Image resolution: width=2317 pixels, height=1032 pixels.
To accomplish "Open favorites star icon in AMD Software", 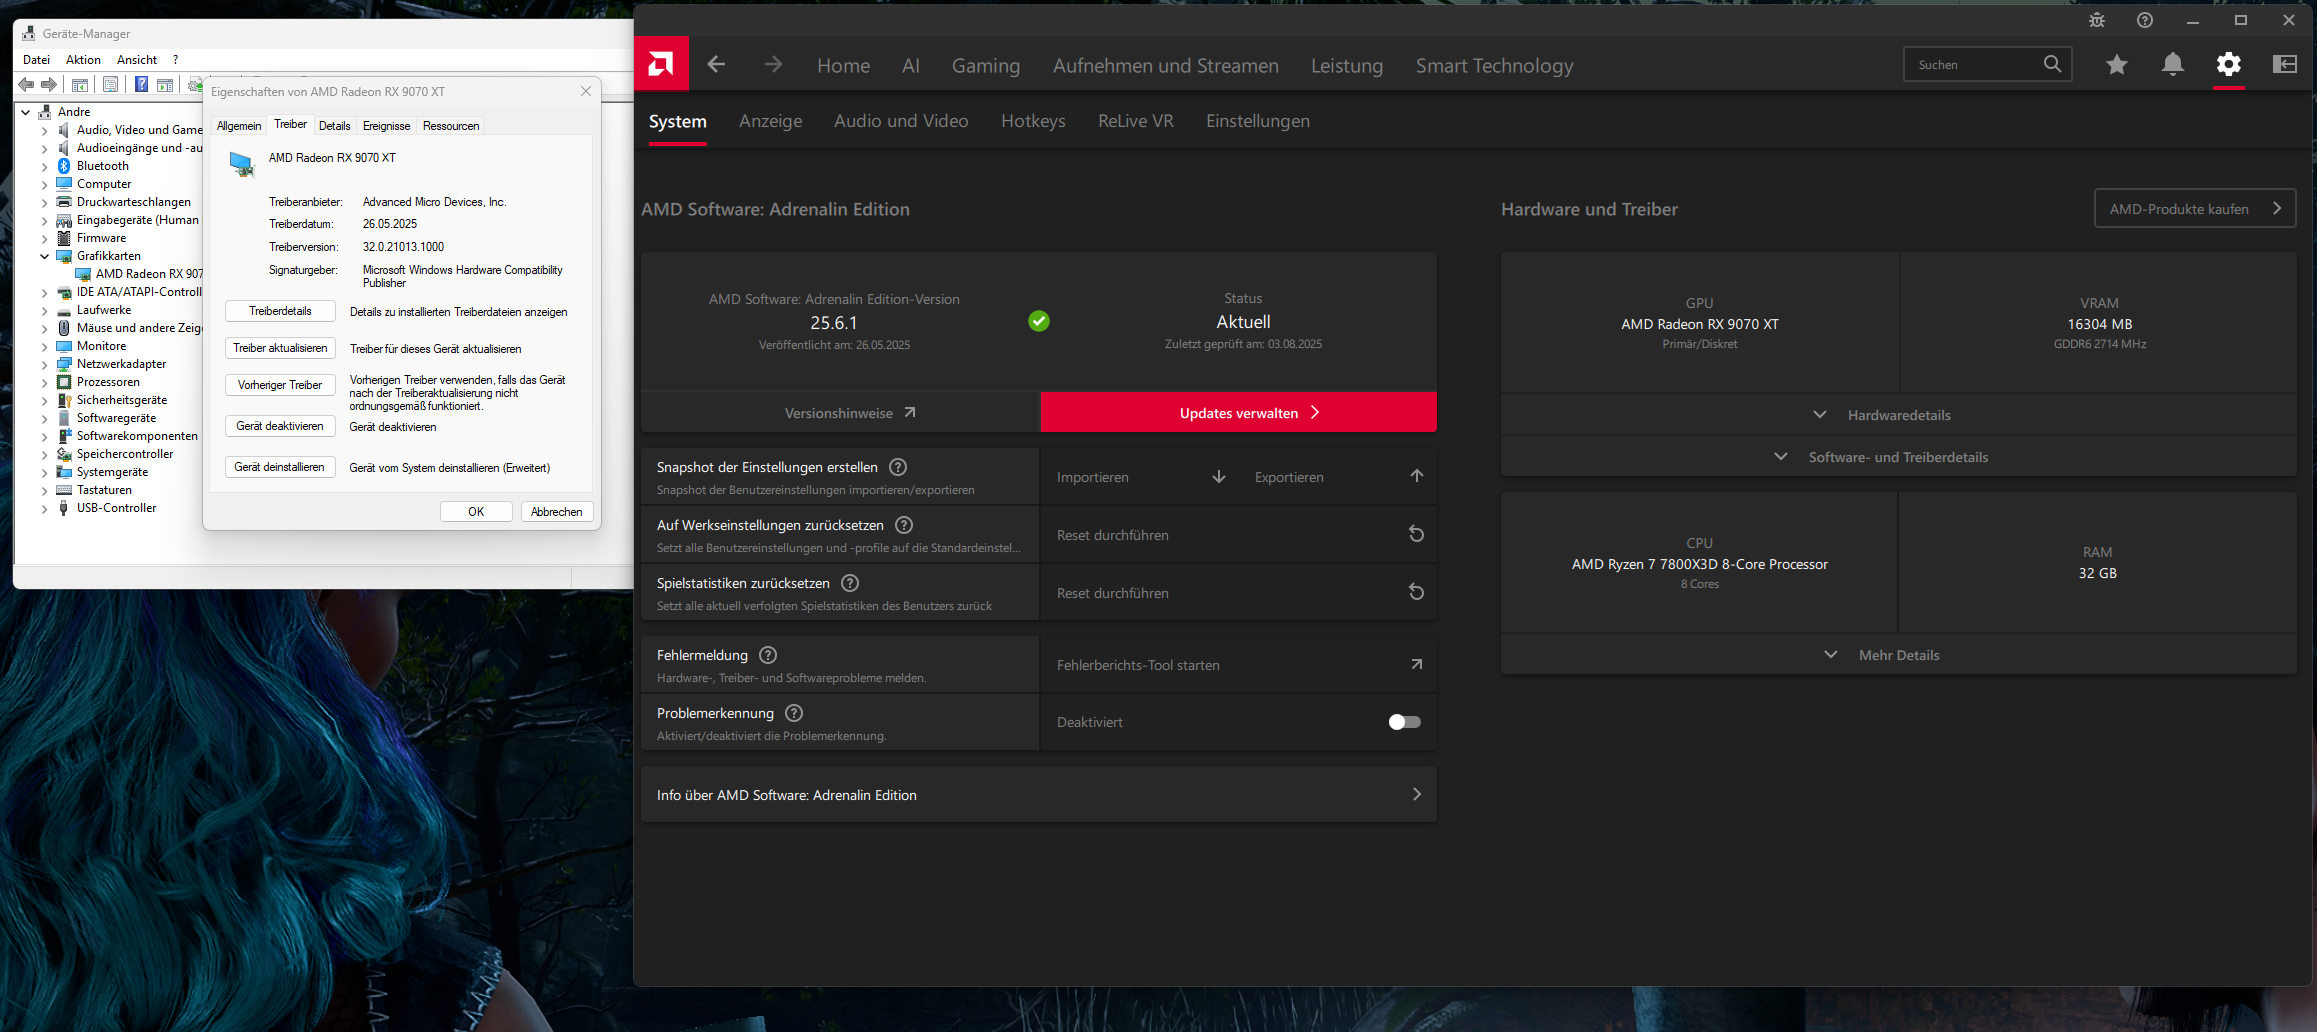I will 2116,64.
